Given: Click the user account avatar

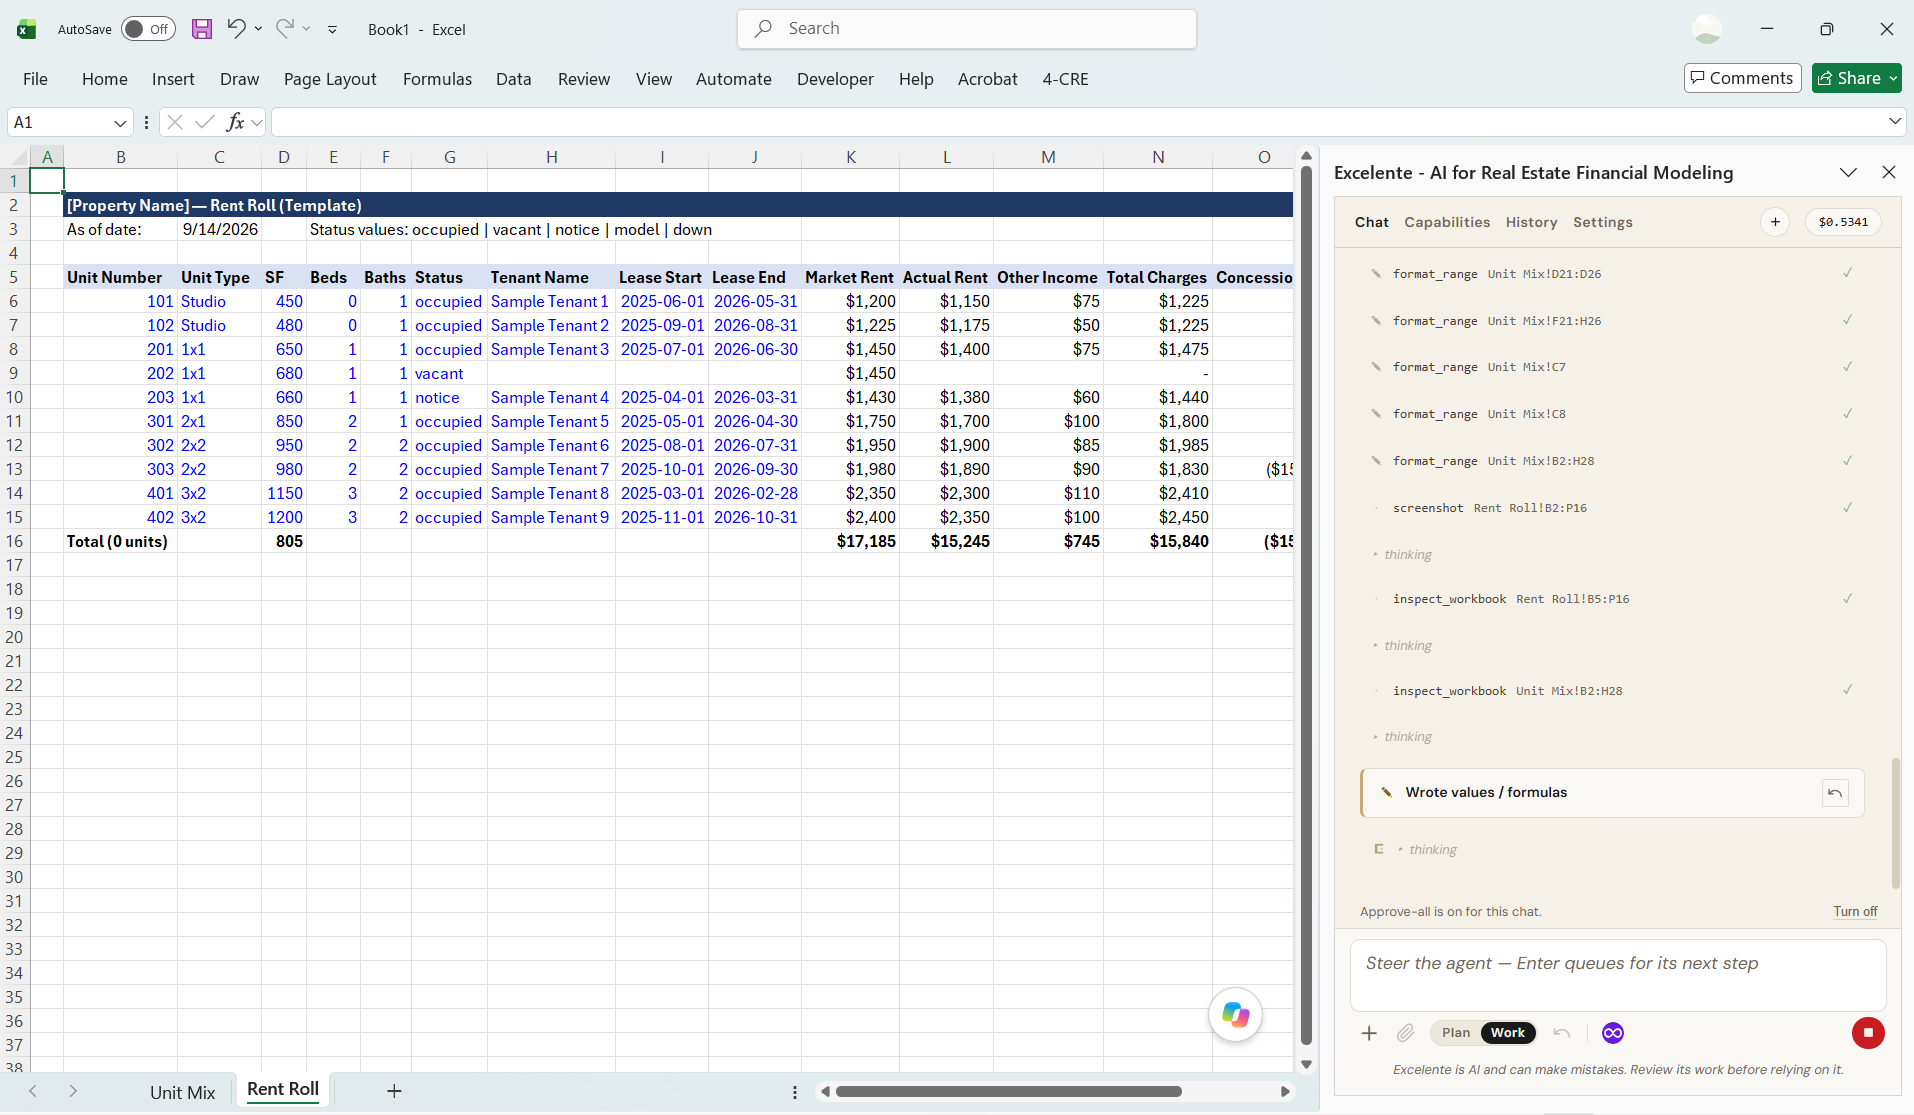Looking at the screenshot, I should point(1707,29).
